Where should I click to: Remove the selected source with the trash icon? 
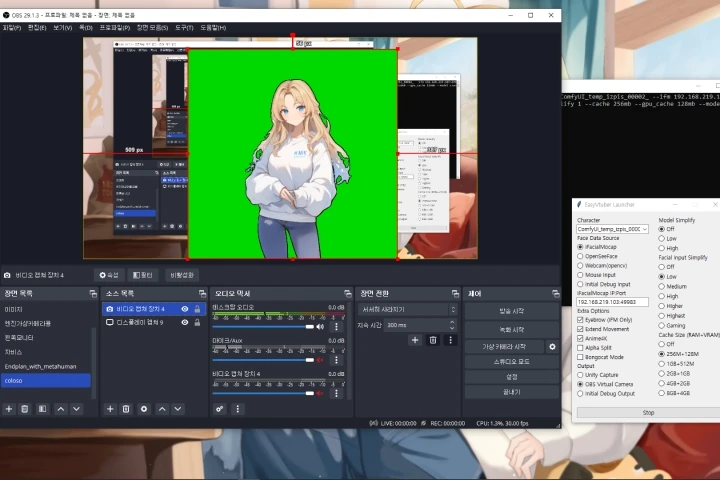click(126, 409)
